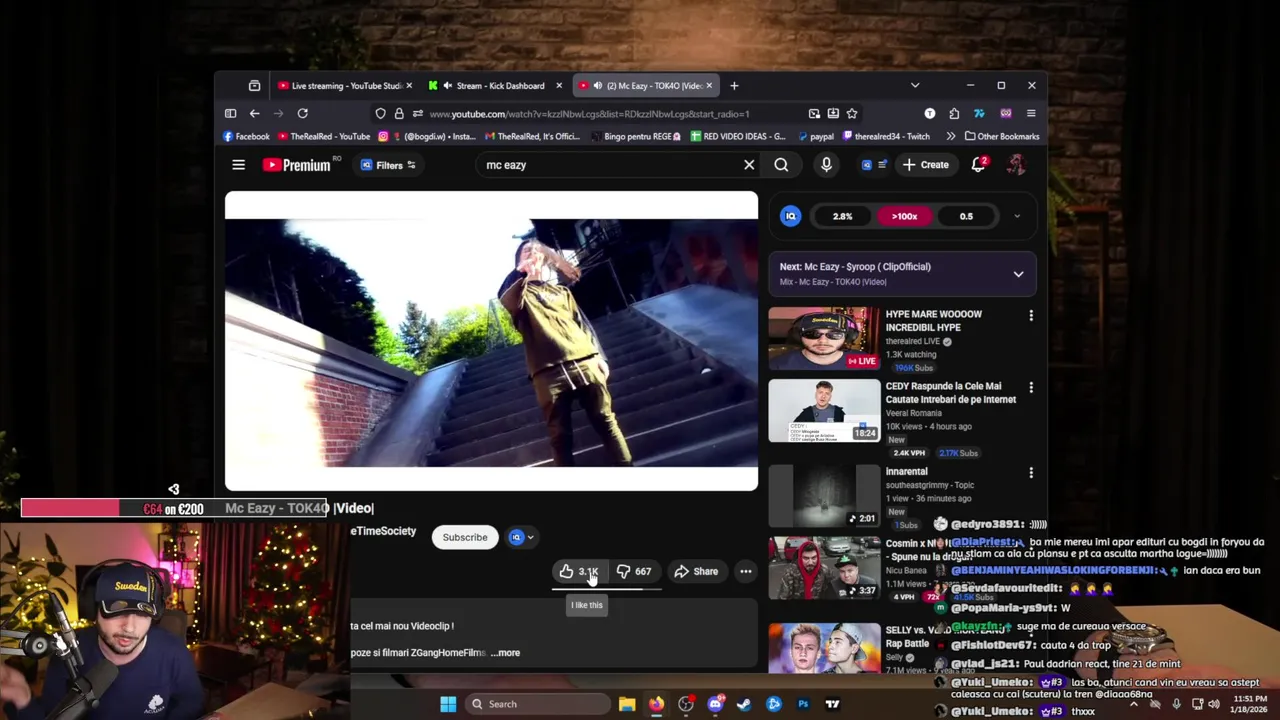Open Discord from the taskbar

coord(715,704)
